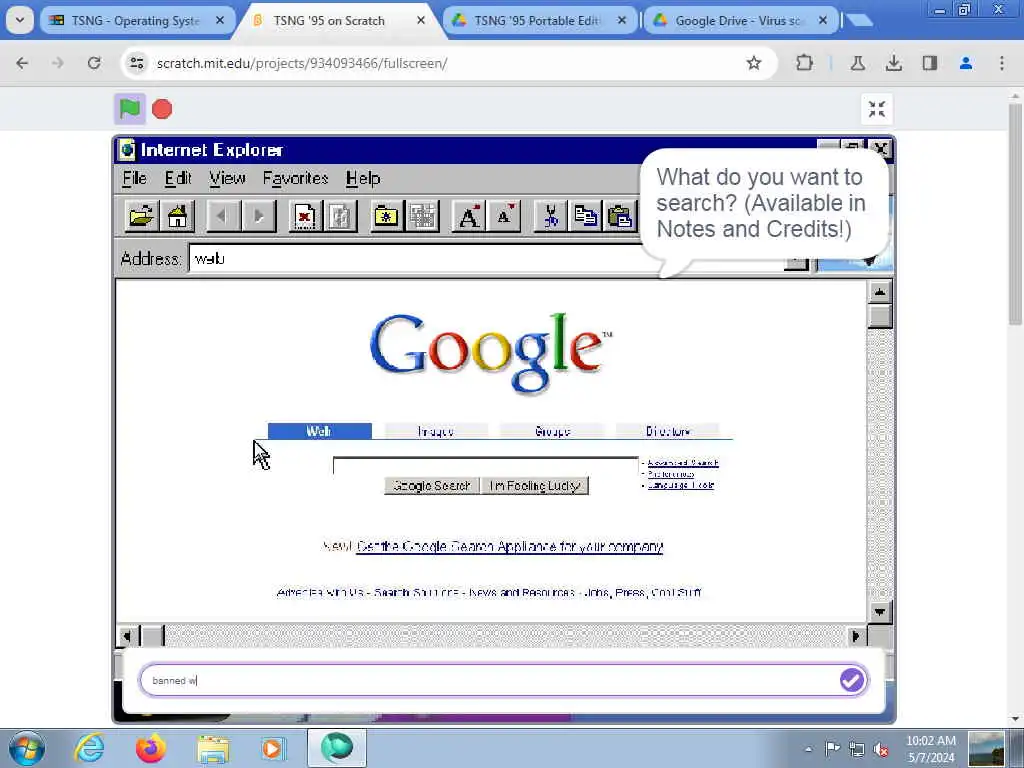Viewport: 1024px width, 768px height.
Task: Open the Windows Start button
Action: 27,748
